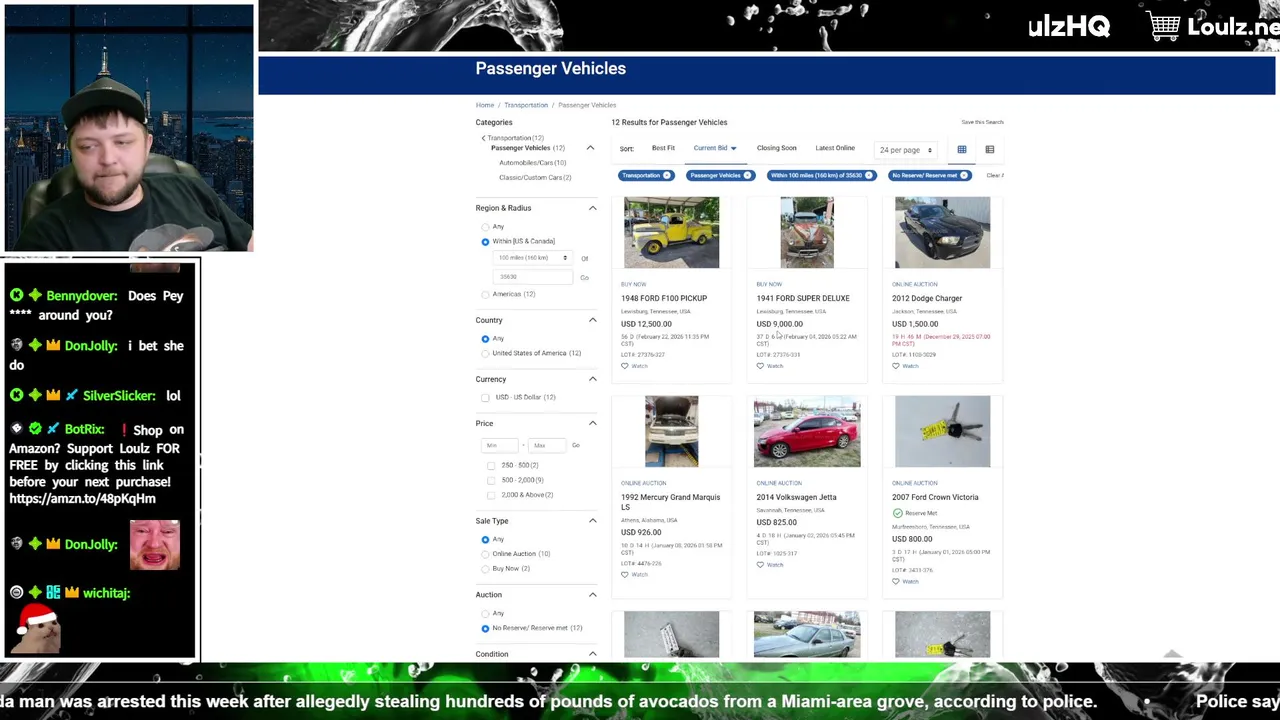Sort results by Best Fit
The width and height of the screenshot is (1280, 720).
click(663, 148)
